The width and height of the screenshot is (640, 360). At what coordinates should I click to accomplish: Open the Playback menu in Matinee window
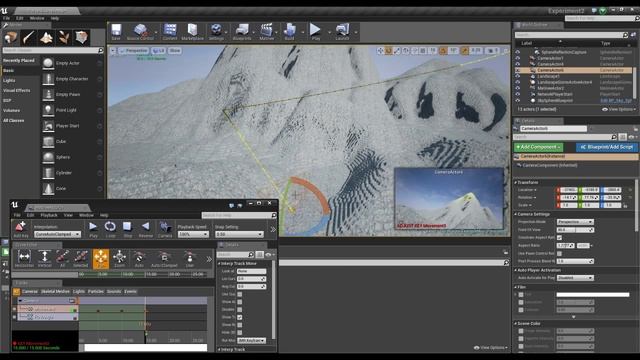coord(49,215)
